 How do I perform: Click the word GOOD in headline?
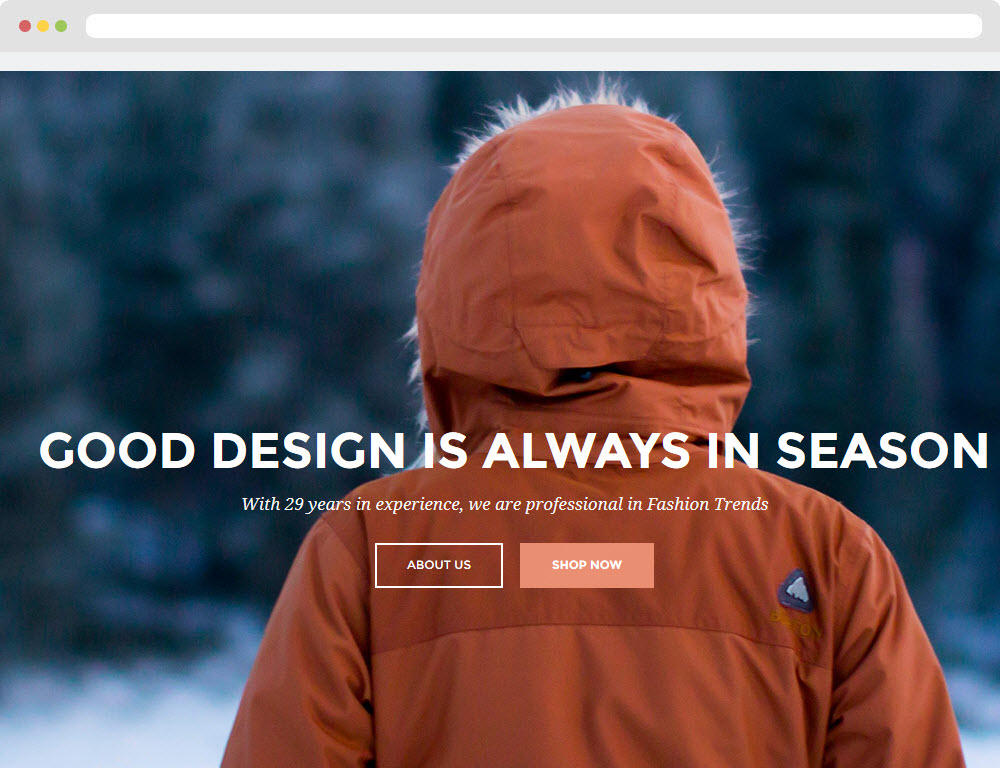click(x=117, y=450)
